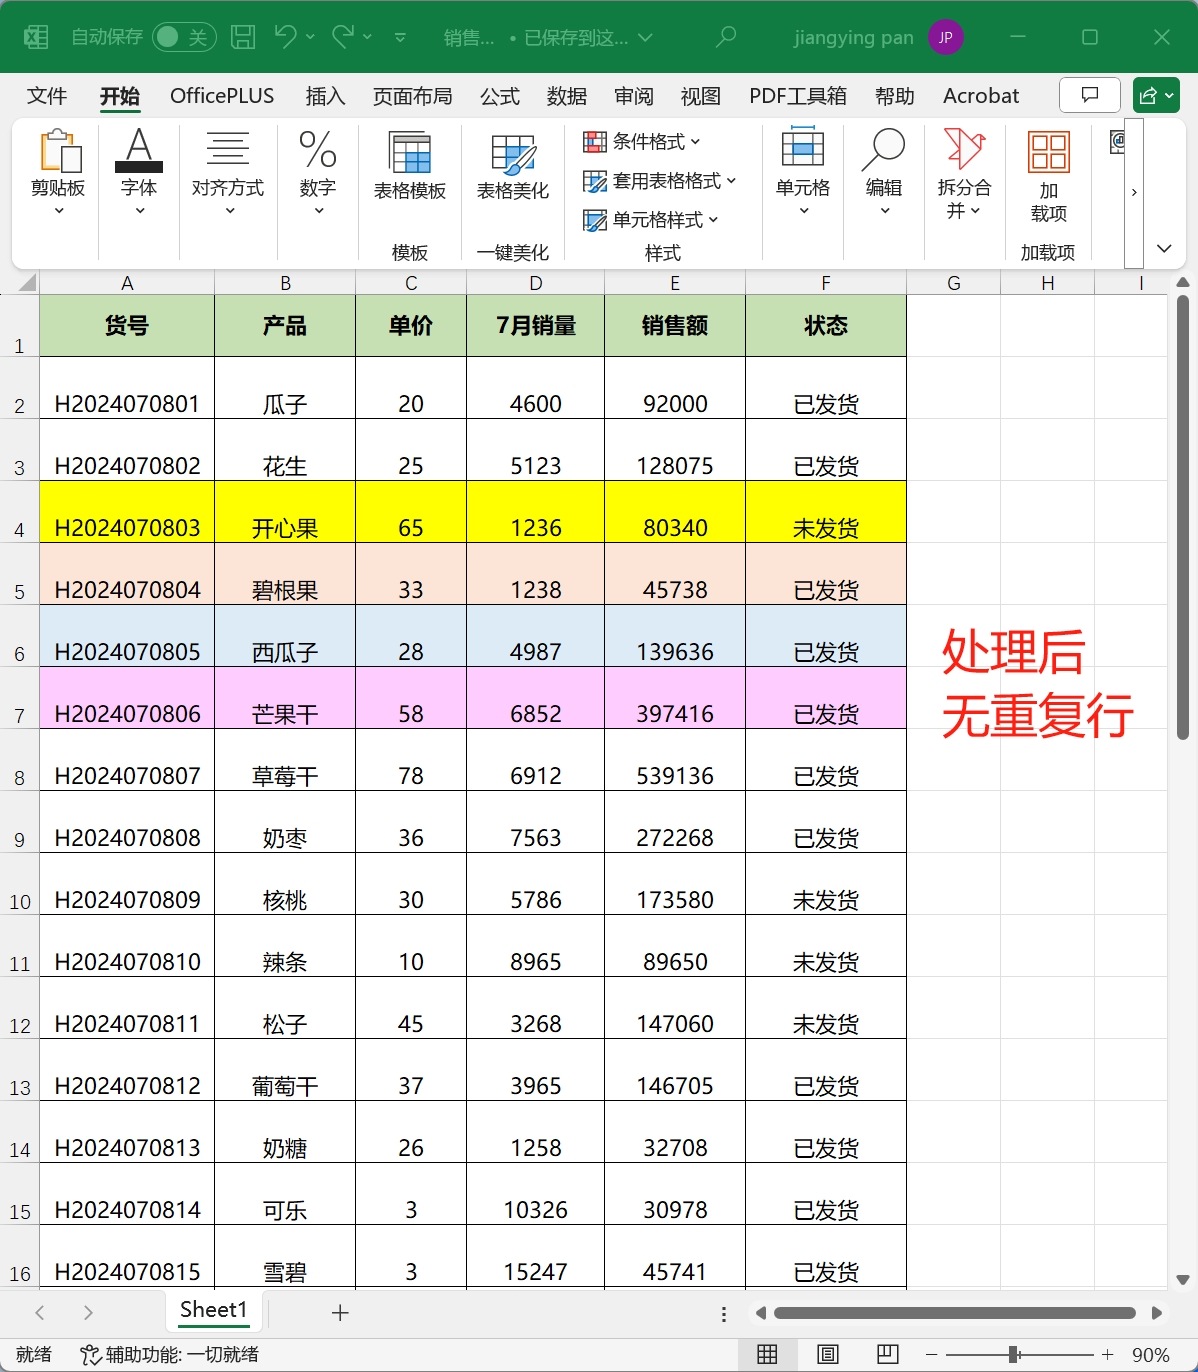Click the Save icon
This screenshot has height=1372, width=1198.
(243, 36)
